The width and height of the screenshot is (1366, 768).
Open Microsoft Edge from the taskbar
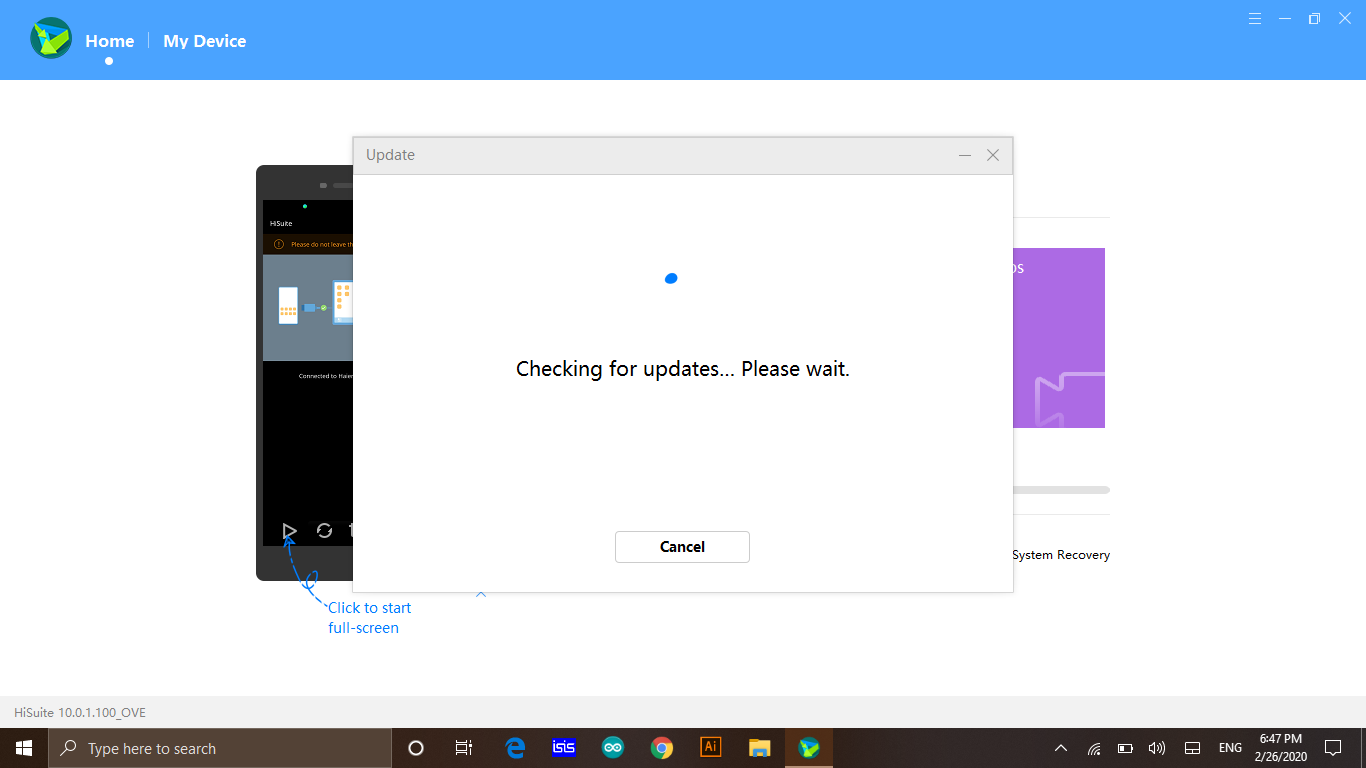click(515, 748)
